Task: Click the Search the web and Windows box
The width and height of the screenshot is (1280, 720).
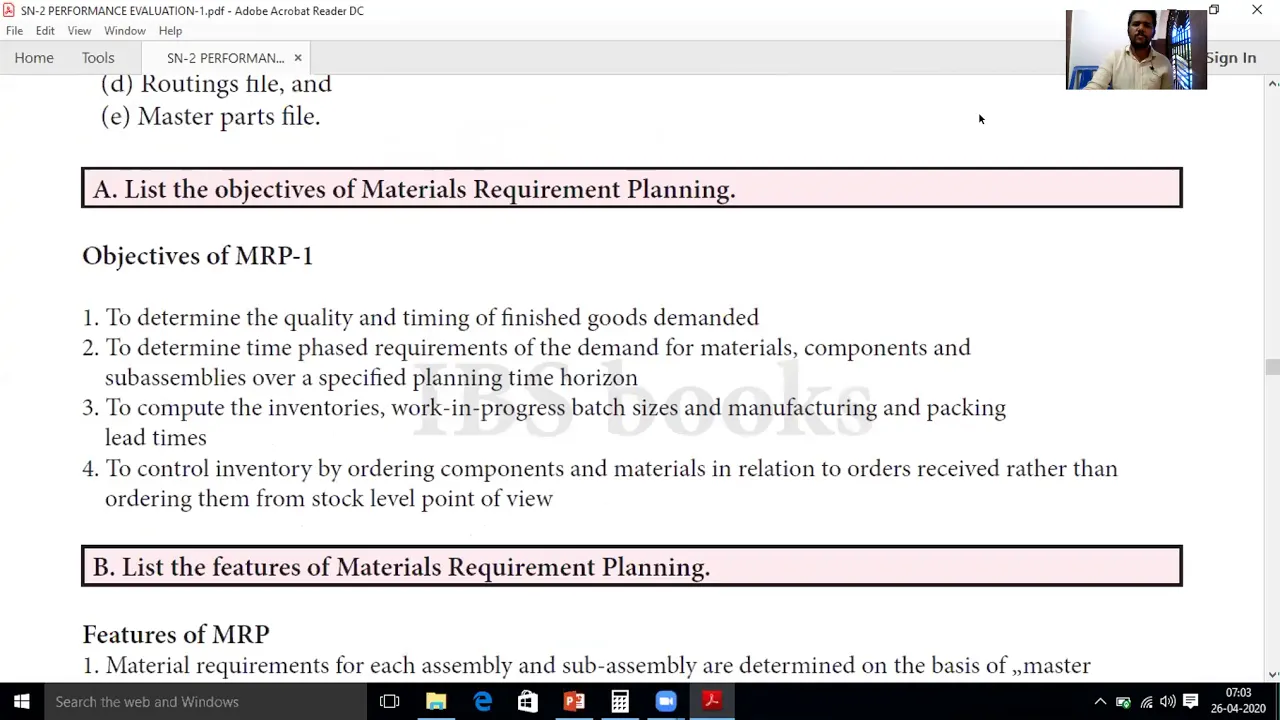Action: click(205, 701)
